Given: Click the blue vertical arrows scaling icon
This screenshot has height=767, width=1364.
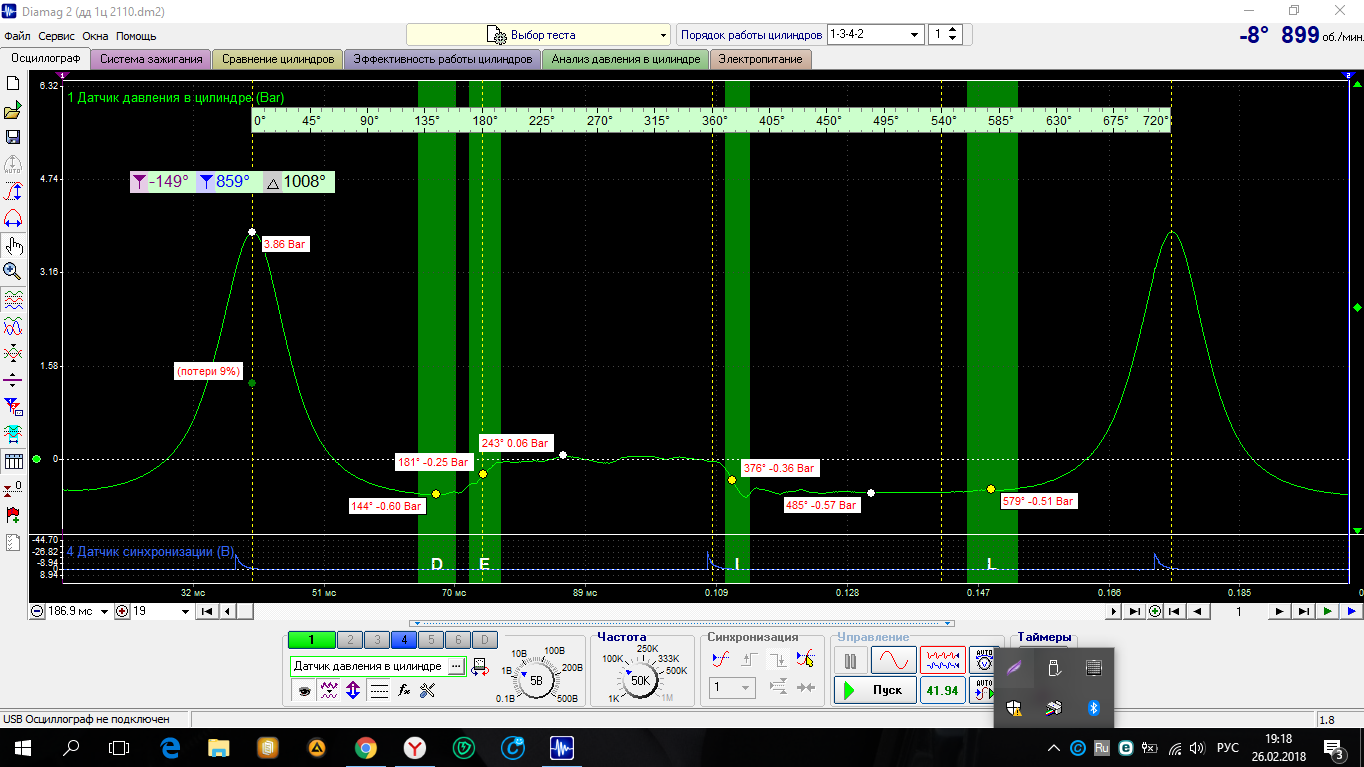Looking at the screenshot, I should coord(353,690).
